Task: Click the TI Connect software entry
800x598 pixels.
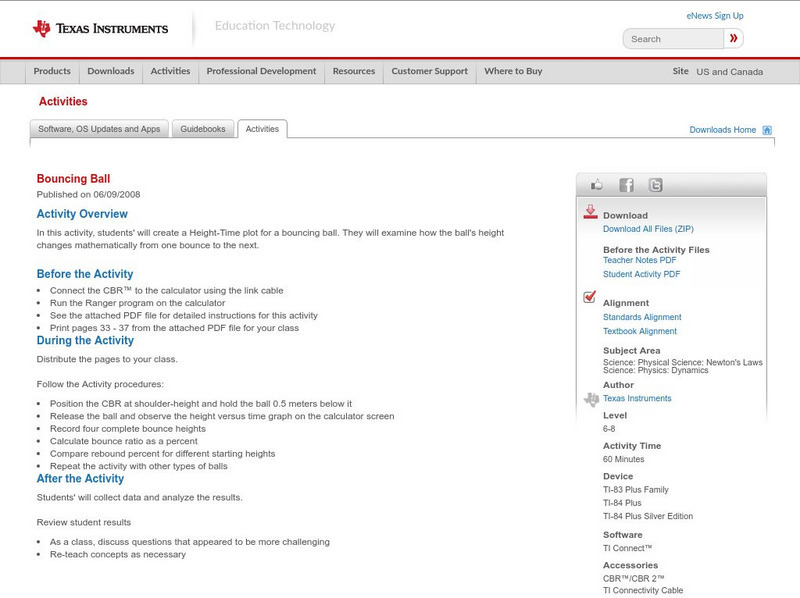Action: point(628,549)
